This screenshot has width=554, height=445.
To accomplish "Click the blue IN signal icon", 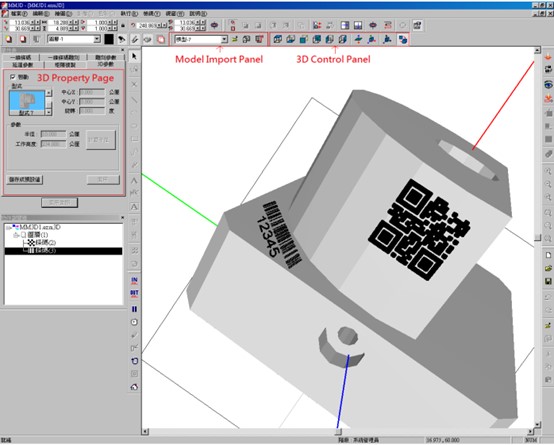I will (134, 281).
